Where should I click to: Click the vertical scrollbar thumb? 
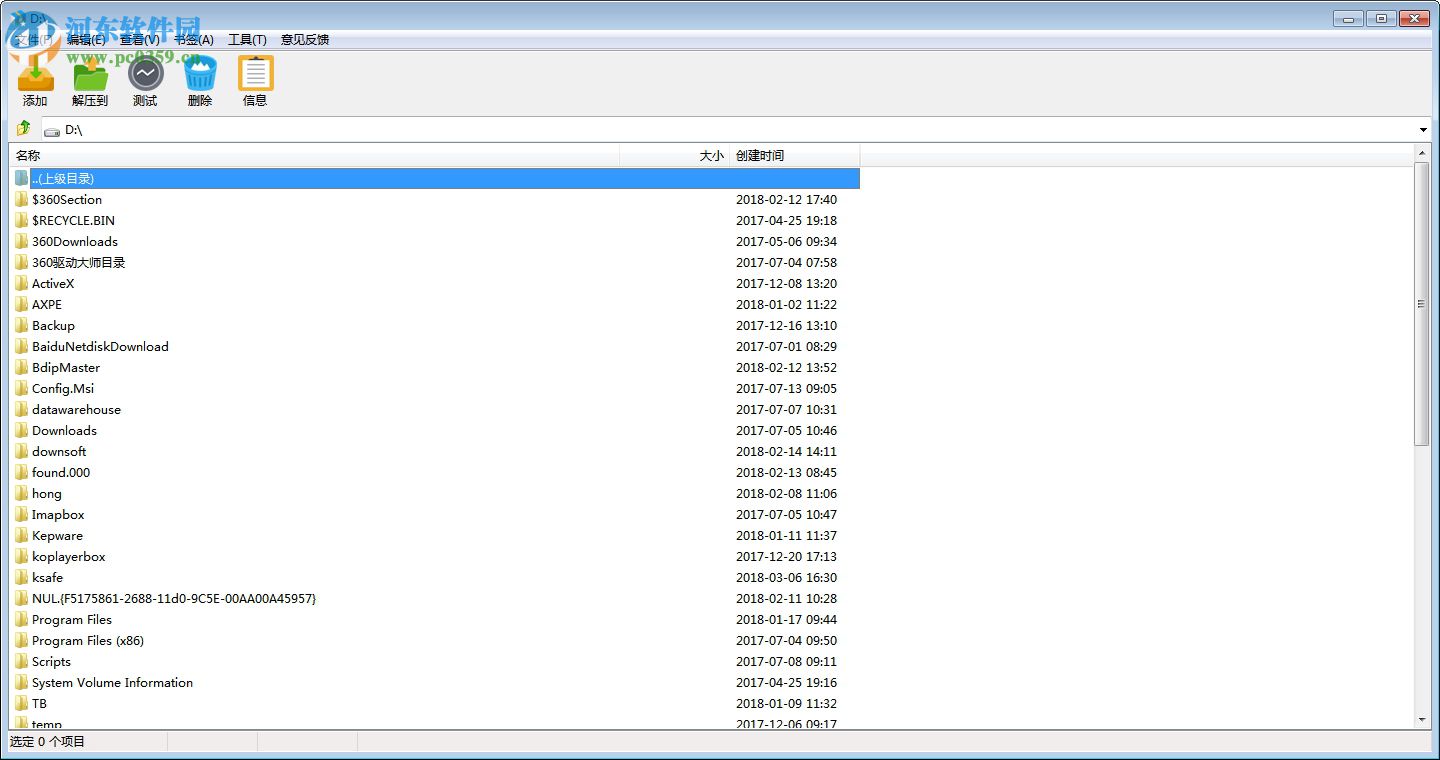click(x=1422, y=303)
